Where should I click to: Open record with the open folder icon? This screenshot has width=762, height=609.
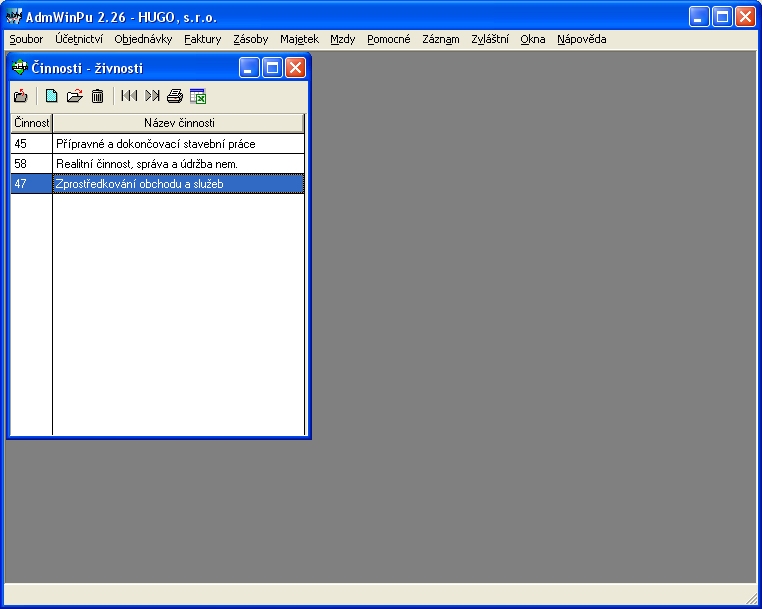(74, 96)
